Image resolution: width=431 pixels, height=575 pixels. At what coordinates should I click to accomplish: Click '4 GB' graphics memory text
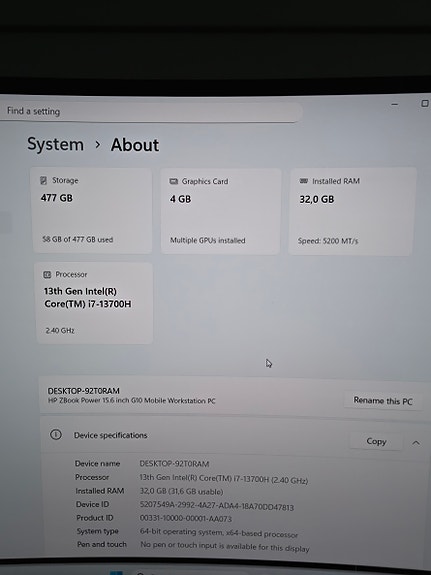click(x=180, y=199)
